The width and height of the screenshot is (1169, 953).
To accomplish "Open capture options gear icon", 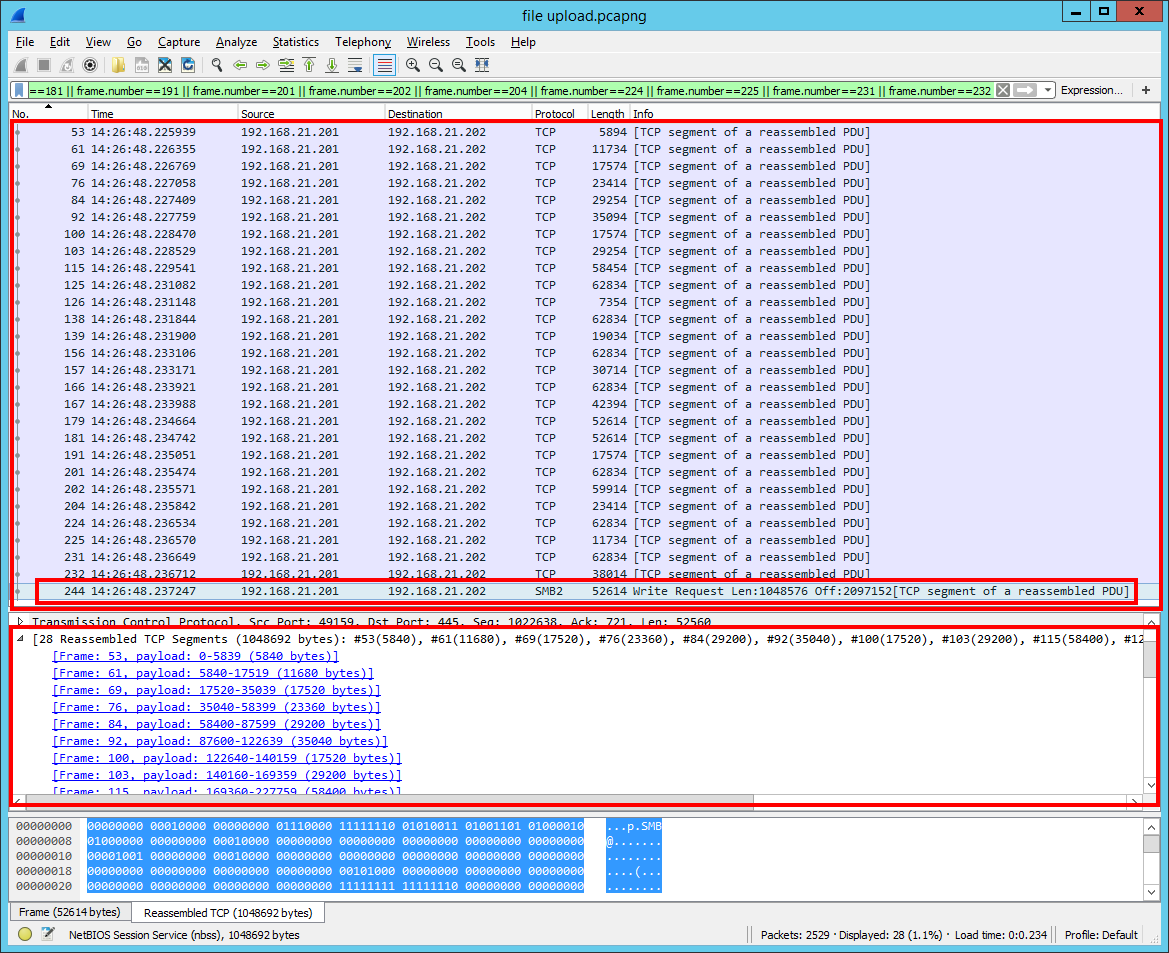I will [x=90, y=66].
